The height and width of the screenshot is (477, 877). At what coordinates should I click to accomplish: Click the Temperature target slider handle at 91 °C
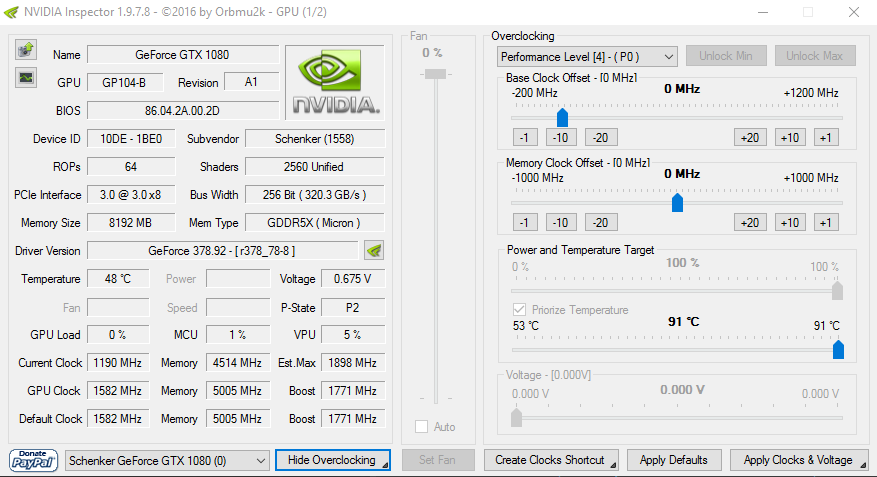pyautogui.click(x=838, y=350)
